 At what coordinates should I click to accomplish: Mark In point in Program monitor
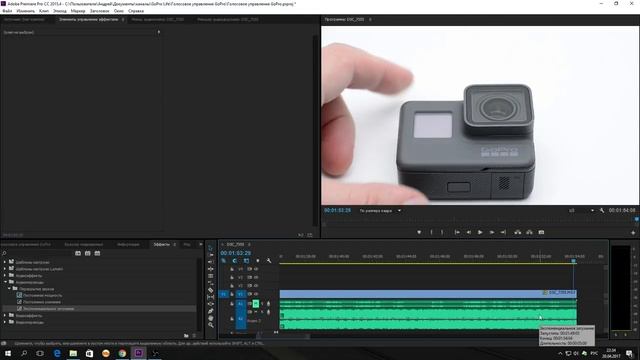tap(431, 232)
